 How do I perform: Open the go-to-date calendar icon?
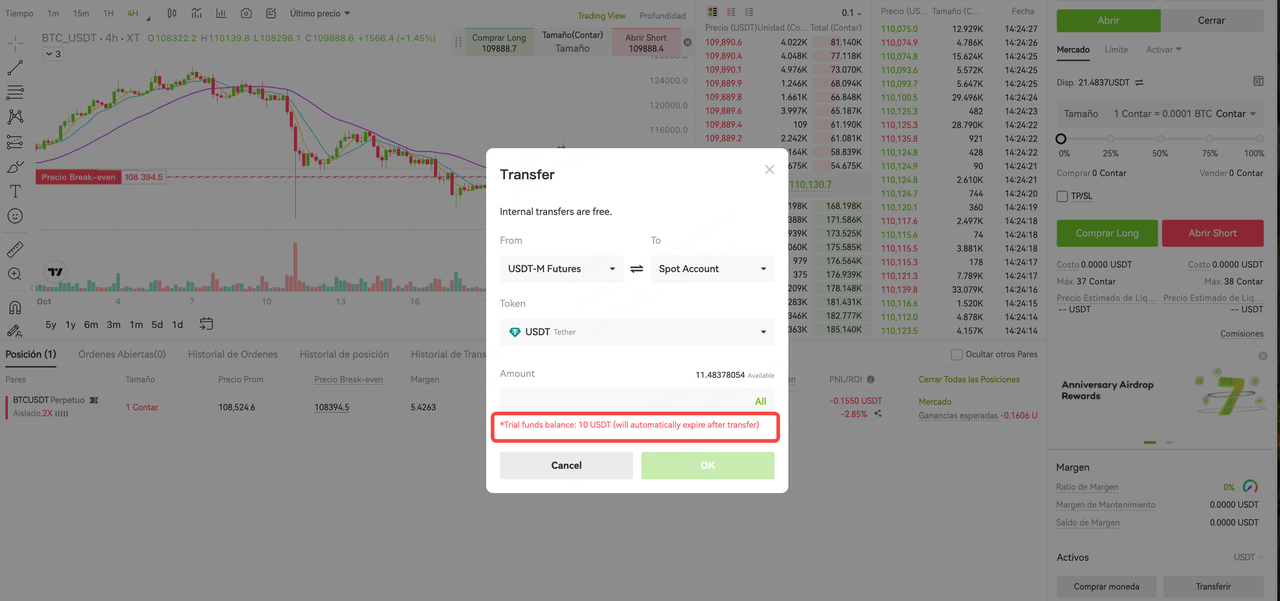pyautogui.click(x=206, y=324)
